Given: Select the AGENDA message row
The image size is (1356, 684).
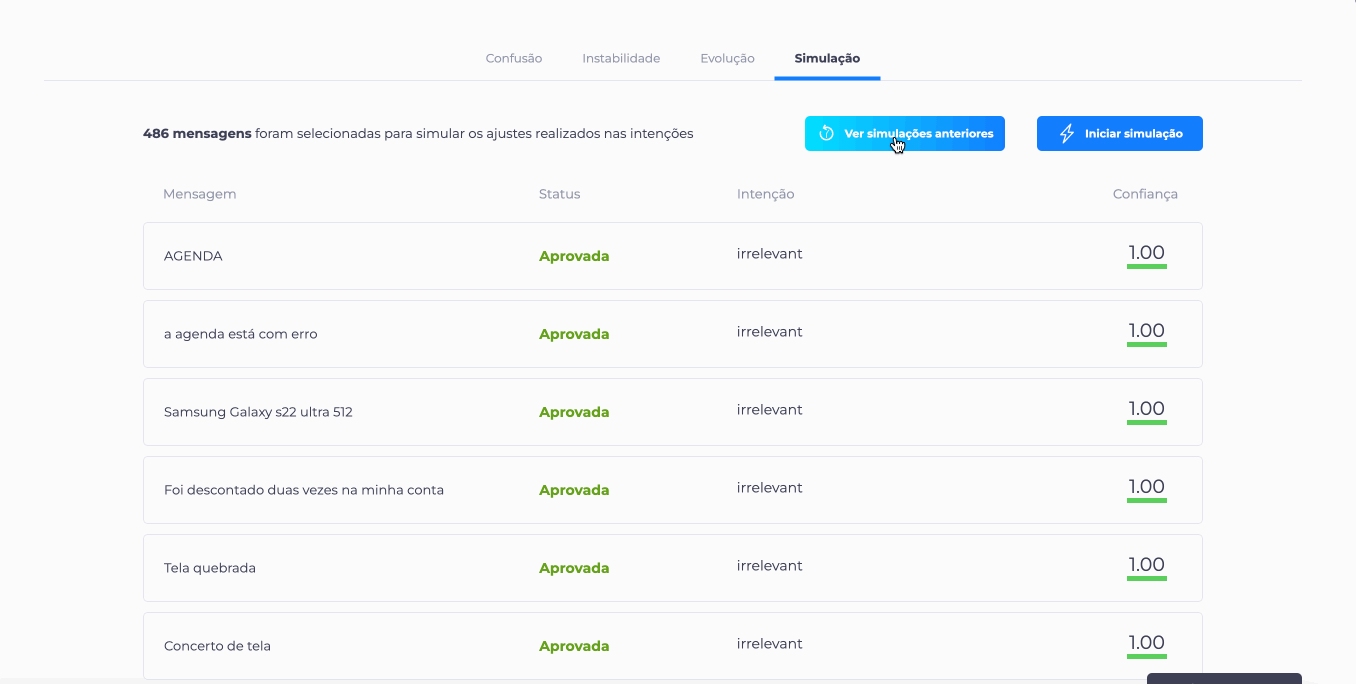Looking at the screenshot, I should pyautogui.click(x=673, y=256).
